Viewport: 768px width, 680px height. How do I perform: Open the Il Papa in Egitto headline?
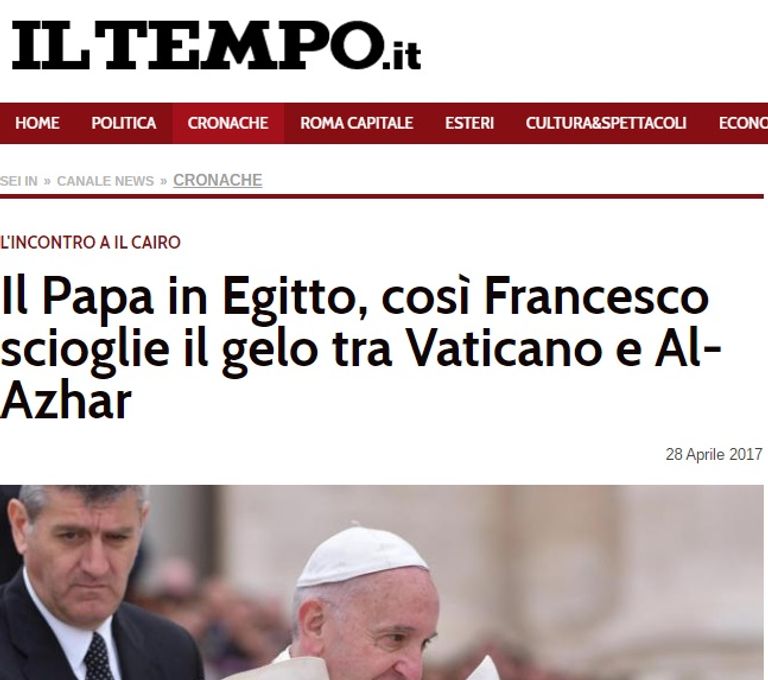click(360, 348)
